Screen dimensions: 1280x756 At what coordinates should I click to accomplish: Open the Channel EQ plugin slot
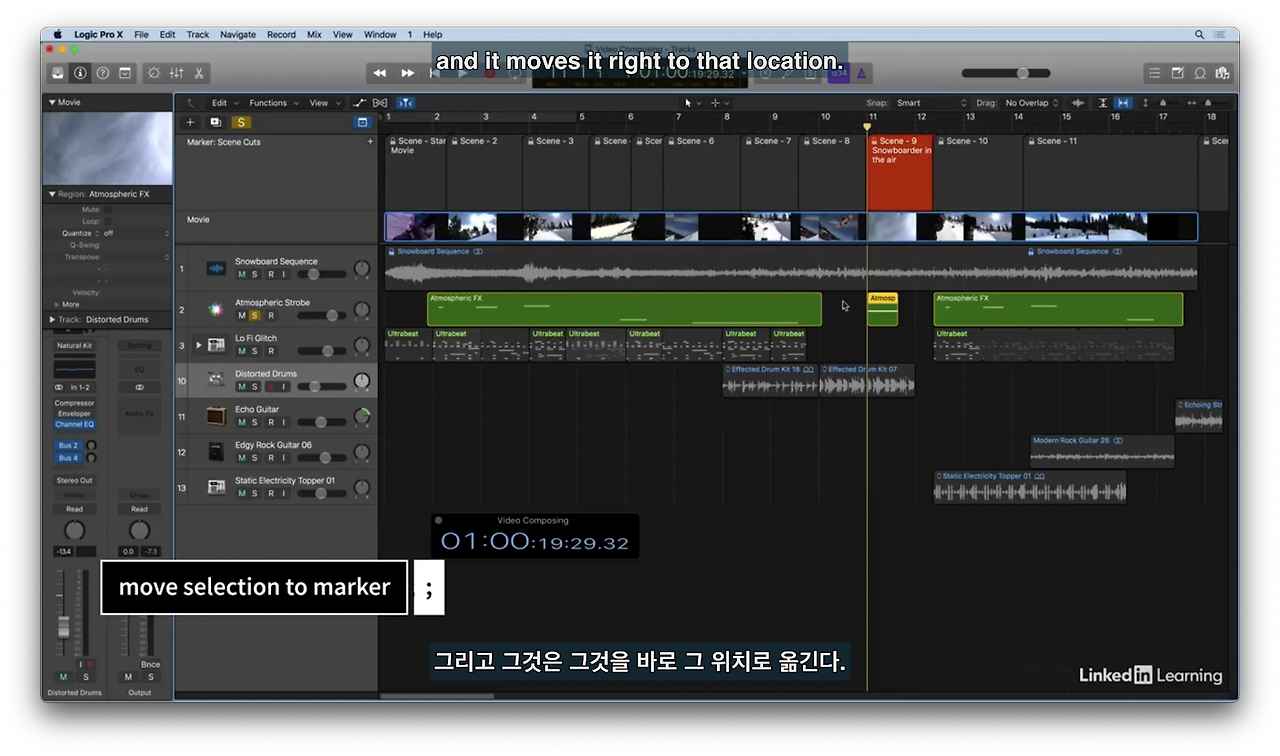pyautogui.click(x=74, y=424)
